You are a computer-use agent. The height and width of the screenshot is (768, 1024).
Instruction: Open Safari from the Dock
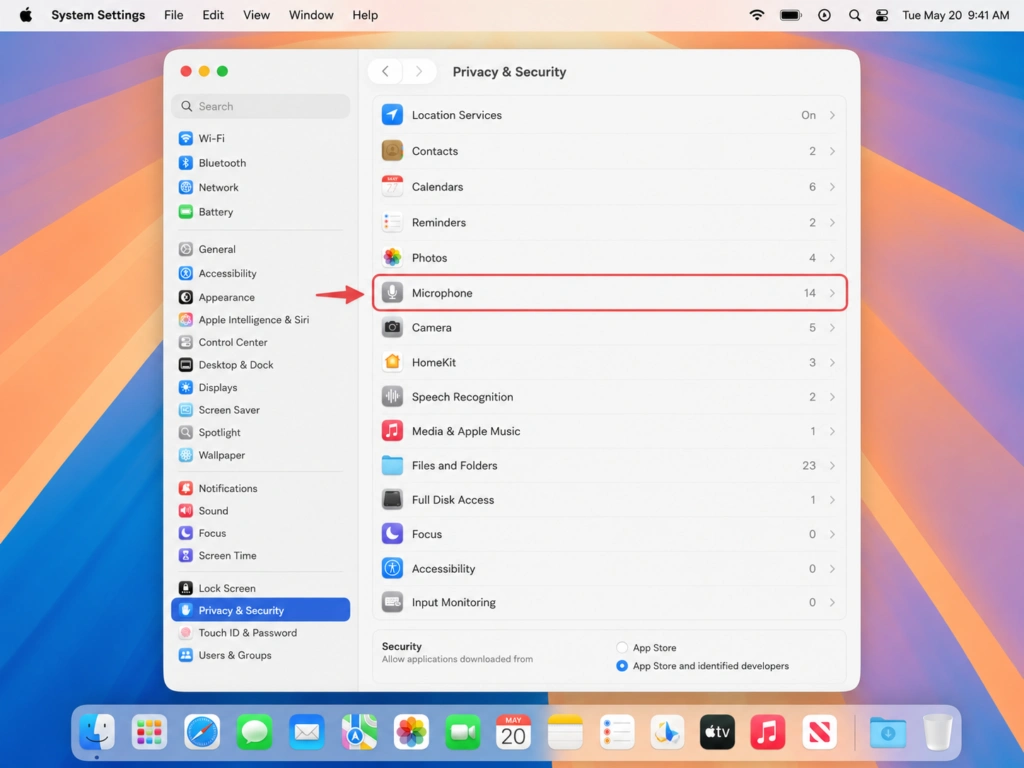coord(202,731)
